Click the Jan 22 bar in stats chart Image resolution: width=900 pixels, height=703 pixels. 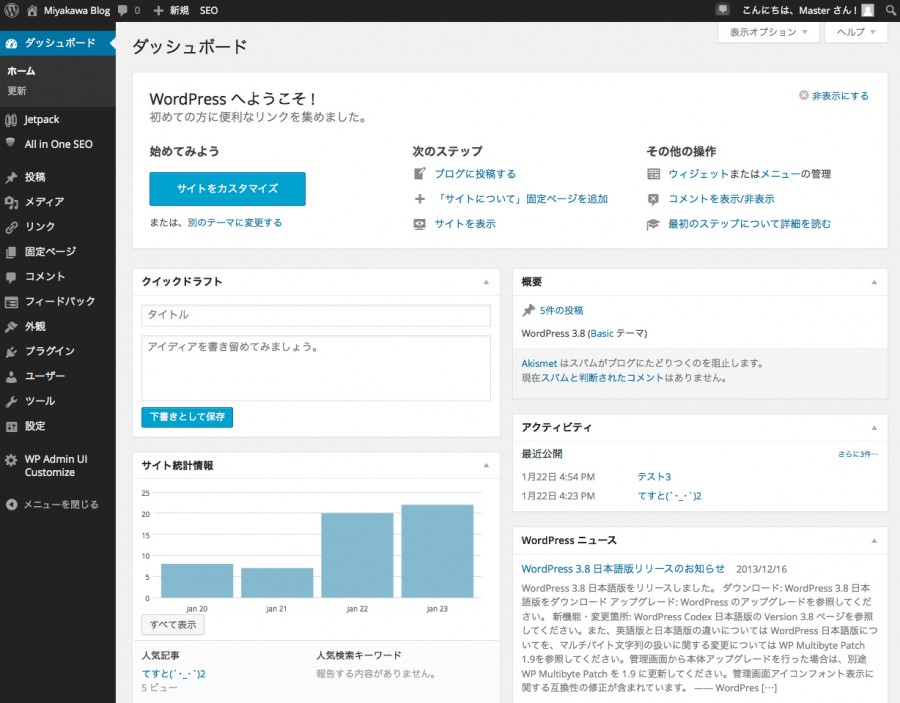pos(357,556)
